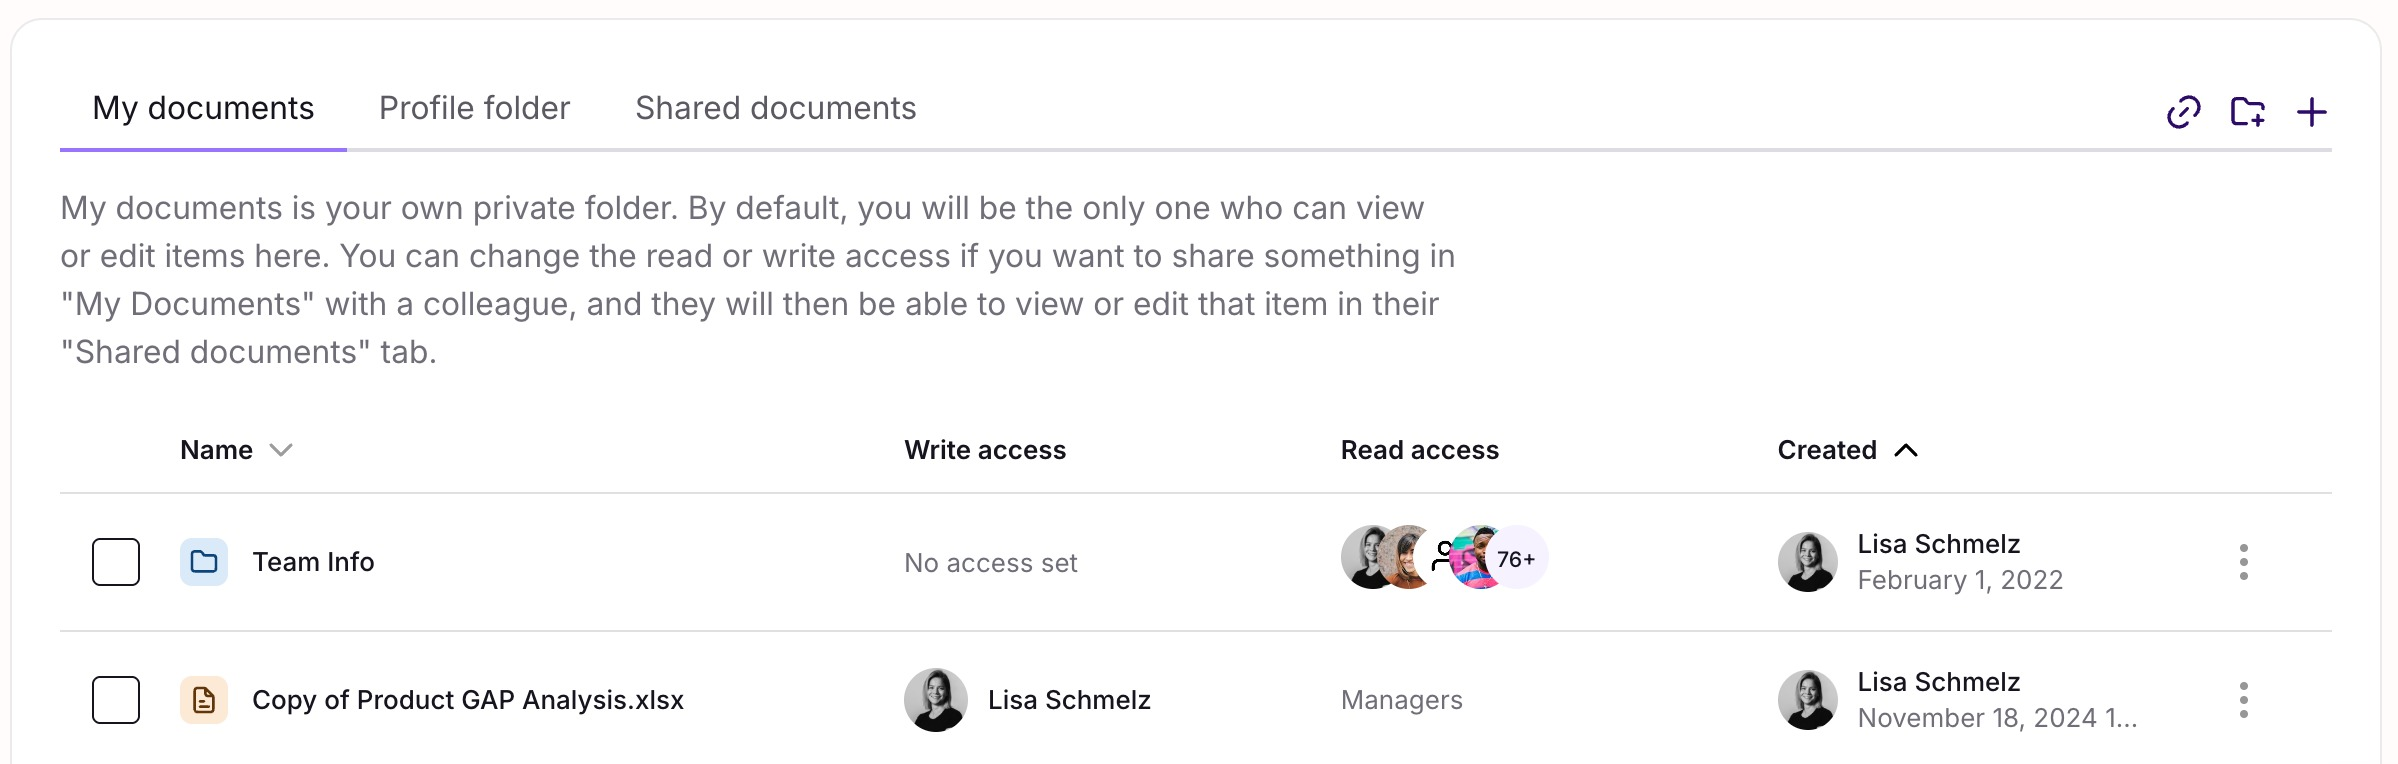Open three-dot menu for Team Info row
2398x764 pixels.
pos(2243,562)
